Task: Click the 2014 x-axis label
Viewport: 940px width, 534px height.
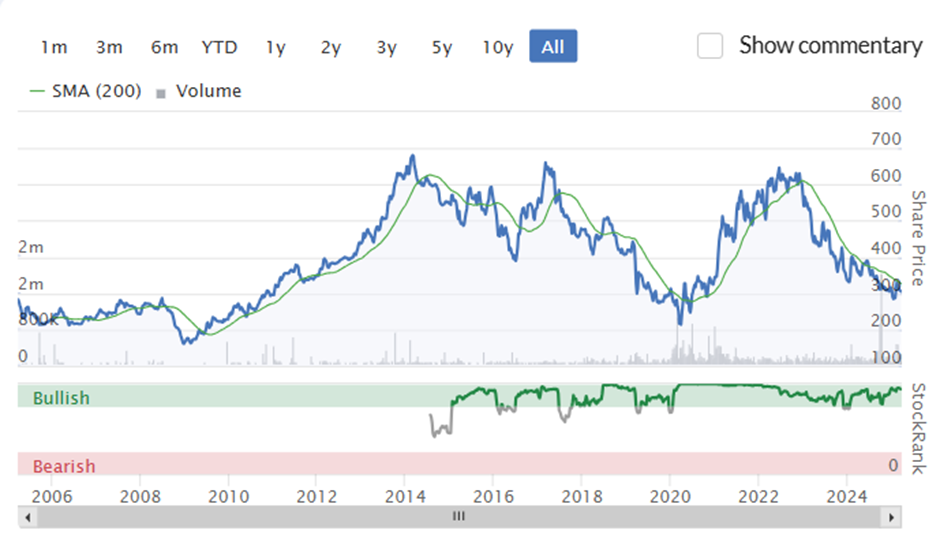Action: [405, 496]
